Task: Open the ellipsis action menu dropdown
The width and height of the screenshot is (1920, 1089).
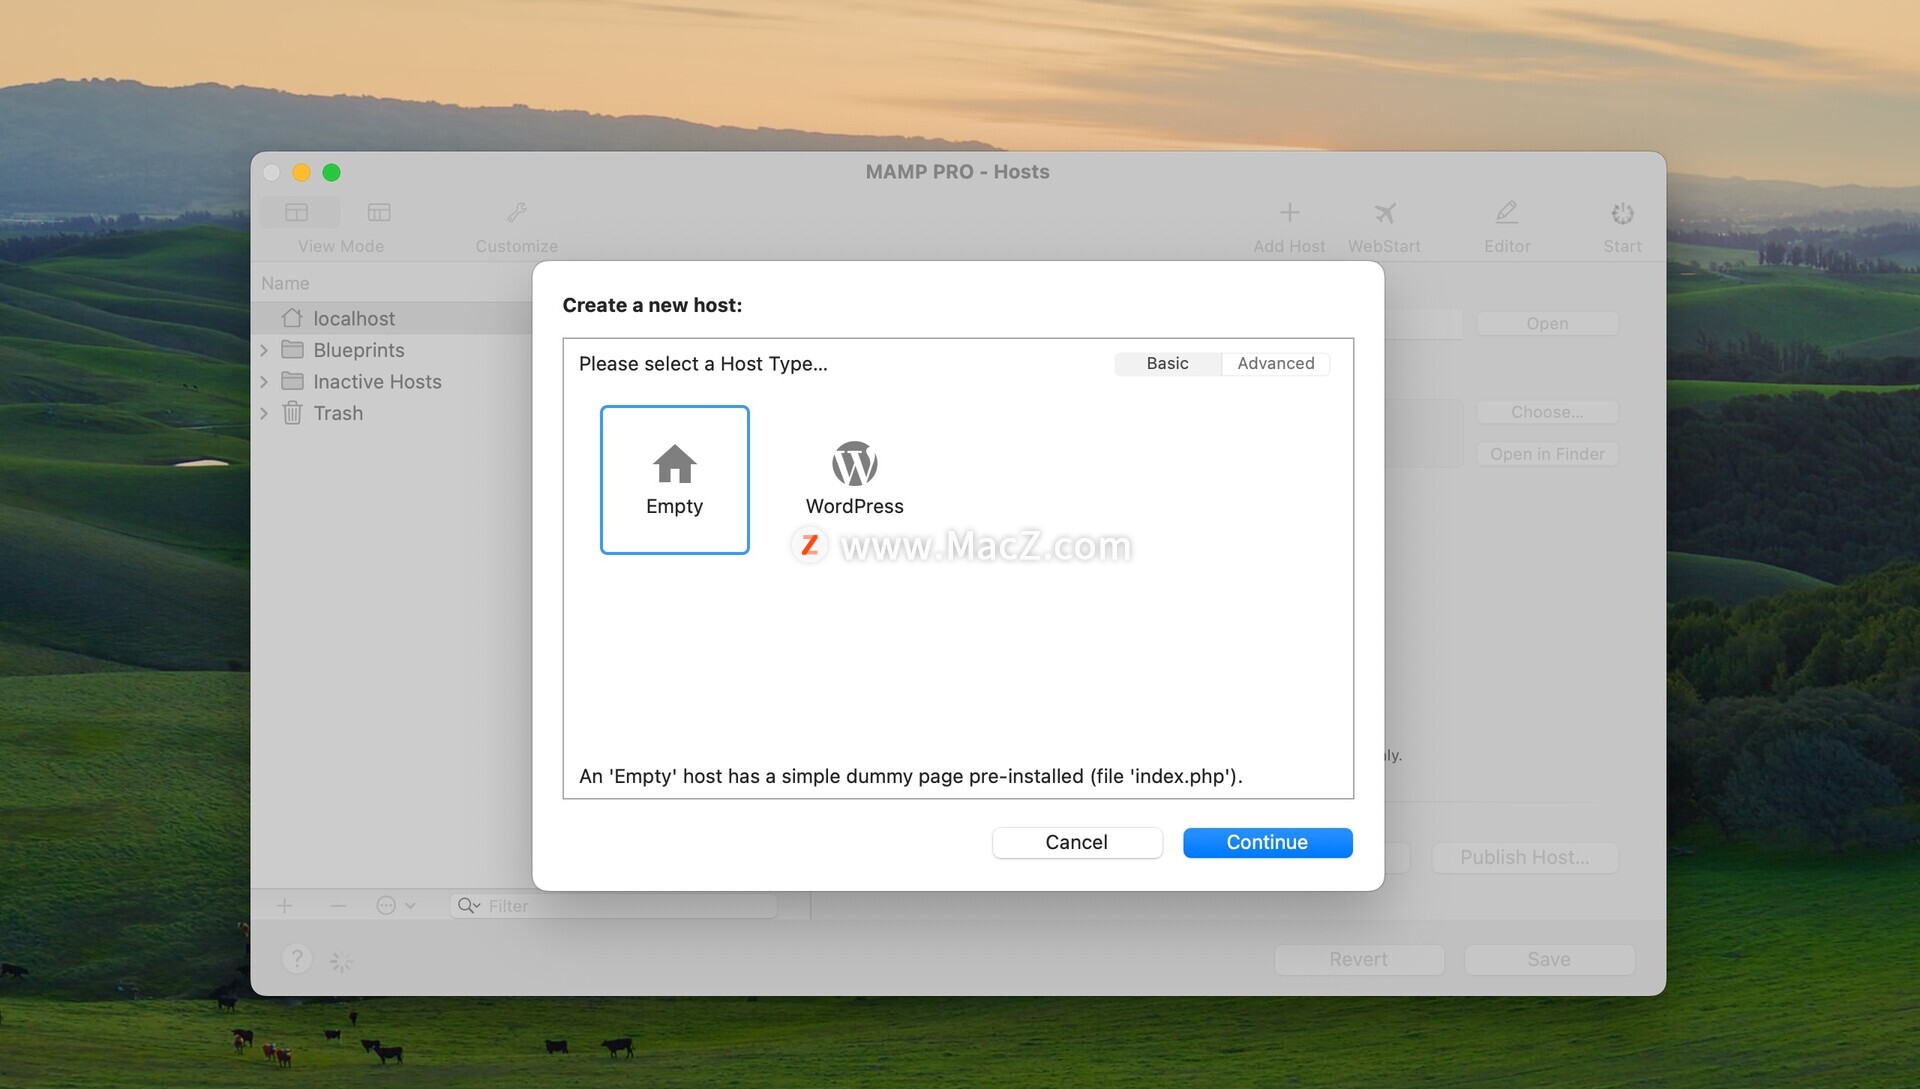Action: click(395, 906)
